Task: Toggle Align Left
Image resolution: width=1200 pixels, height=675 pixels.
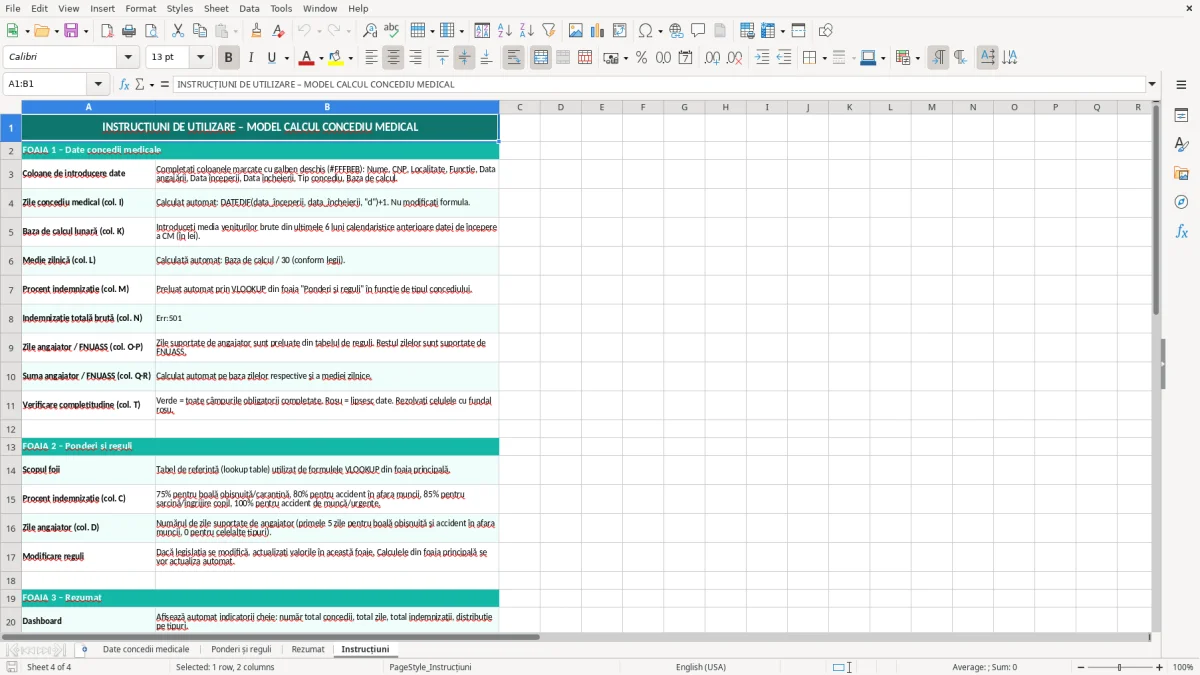Action: (x=371, y=58)
